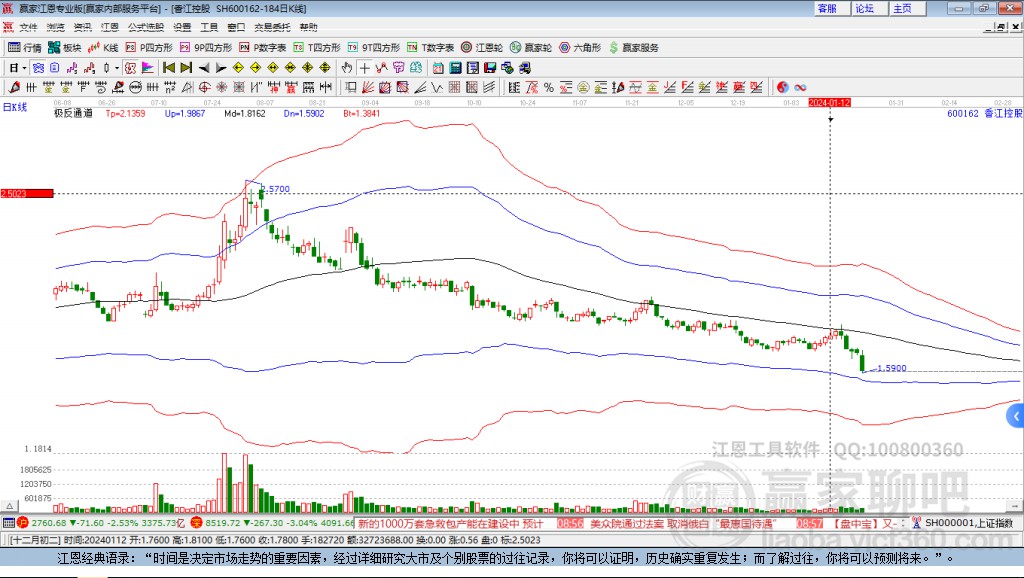The height and width of the screenshot is (578, 1024).
Task: Open the 9T四方形 tool
Action: coord(374,48)
